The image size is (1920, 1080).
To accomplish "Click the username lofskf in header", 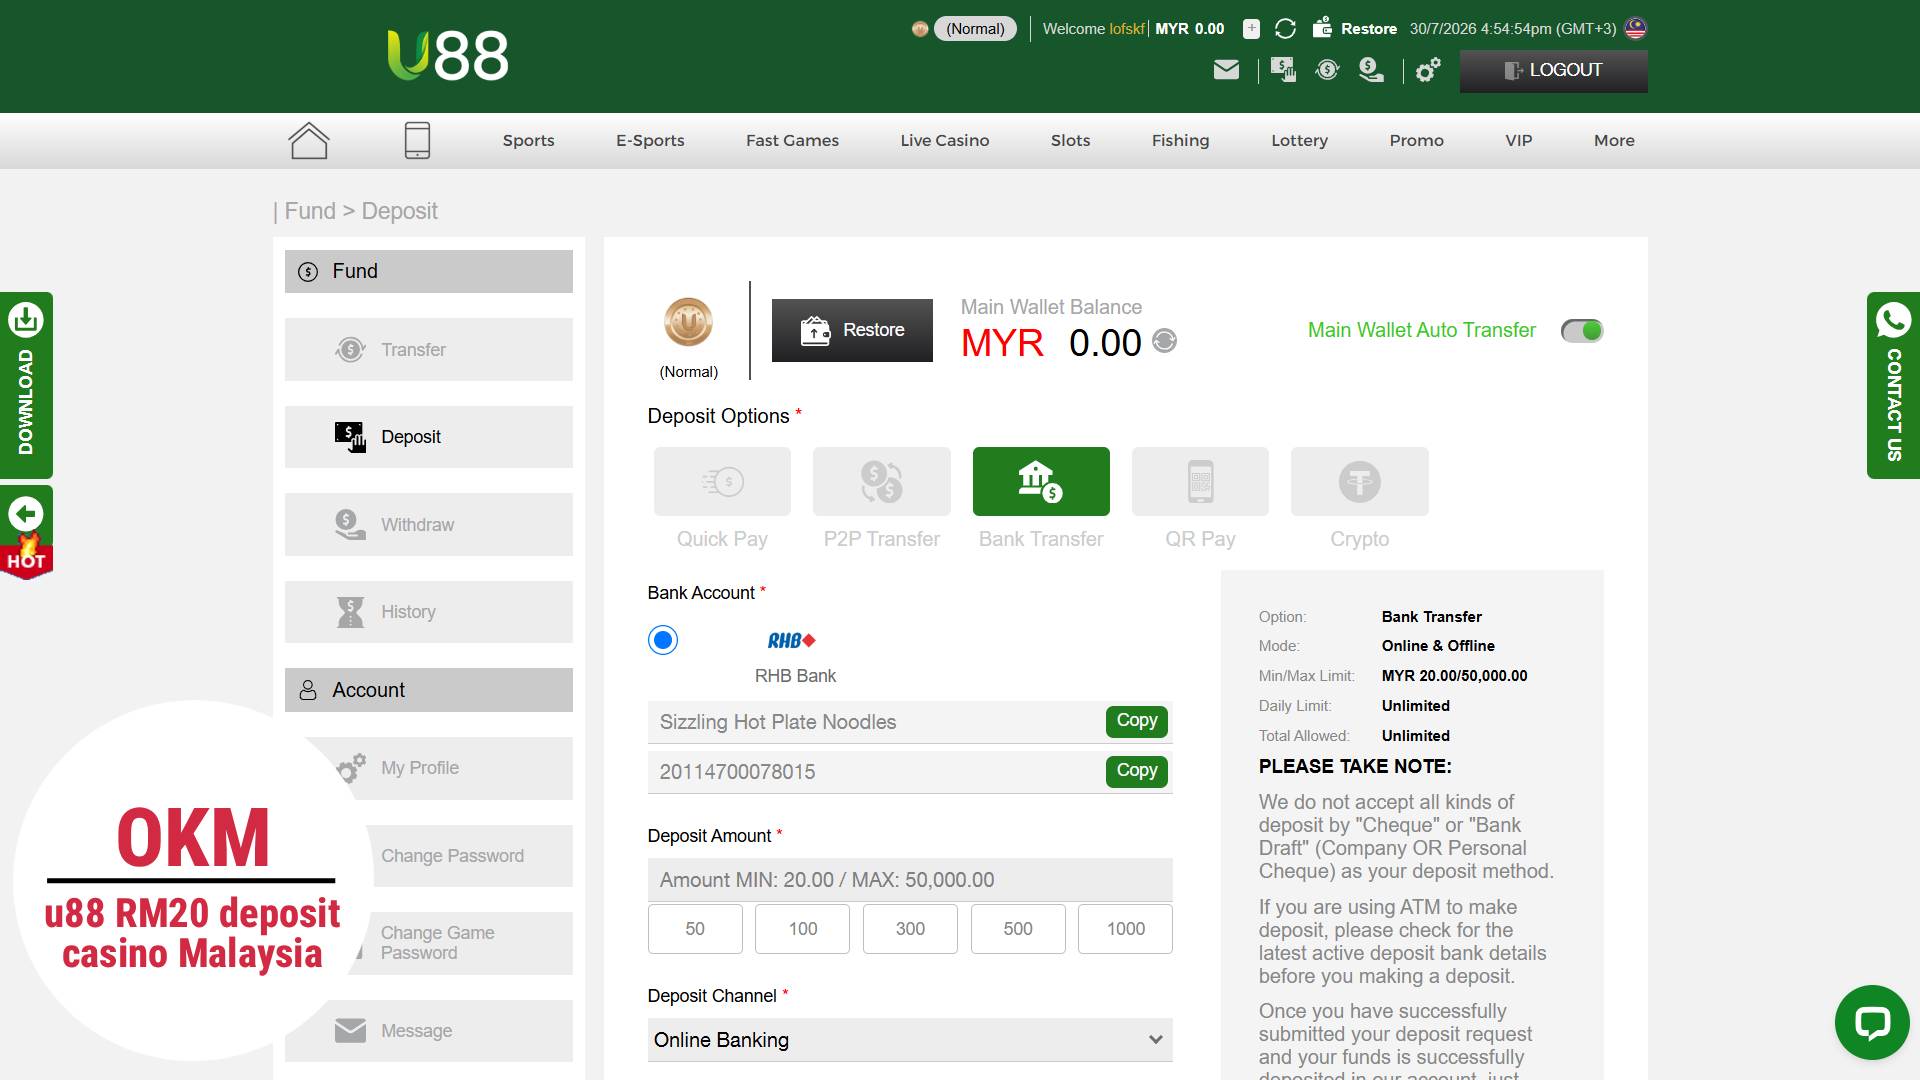I will tap(1126, 29).
